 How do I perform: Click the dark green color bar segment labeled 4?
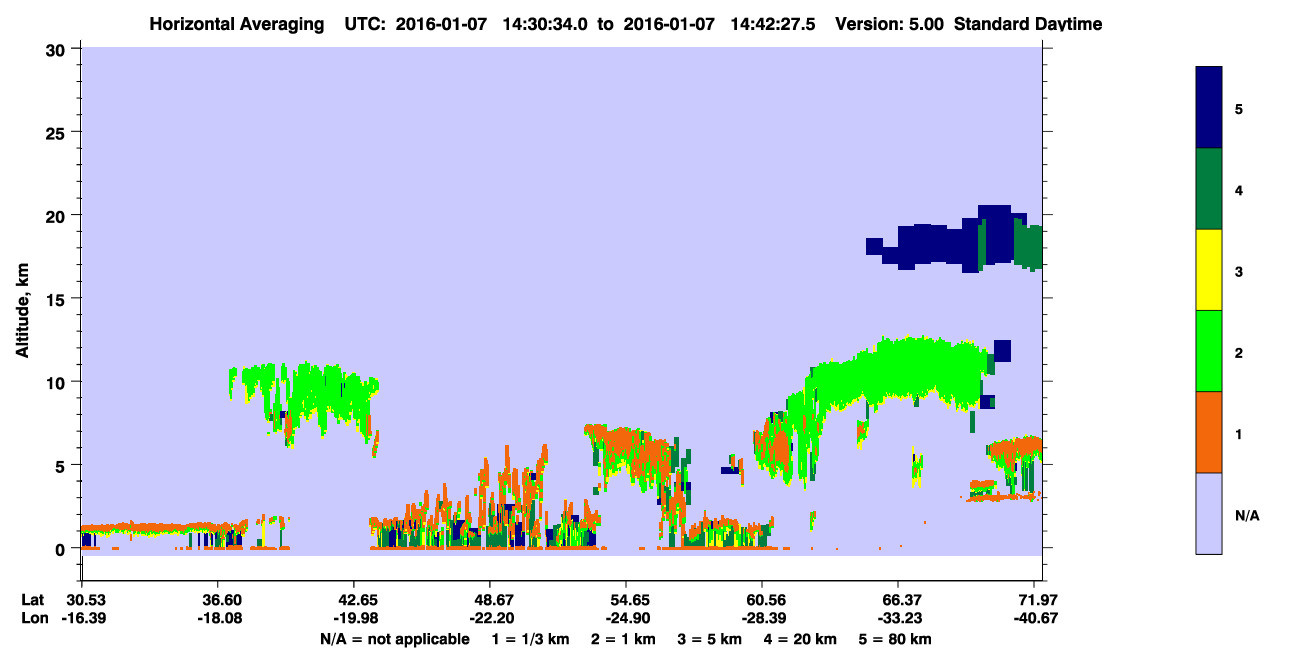click(1209, 189)
